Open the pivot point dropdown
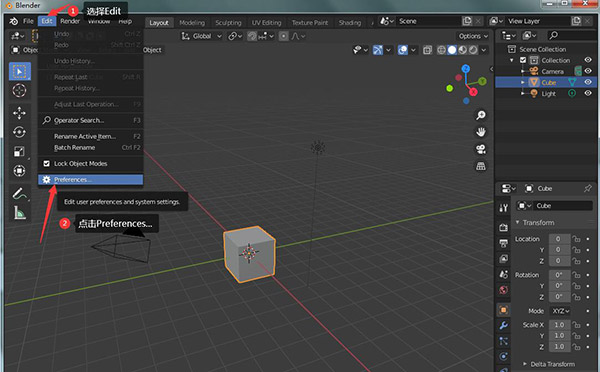Screen dimensions: 600x372 235,36
